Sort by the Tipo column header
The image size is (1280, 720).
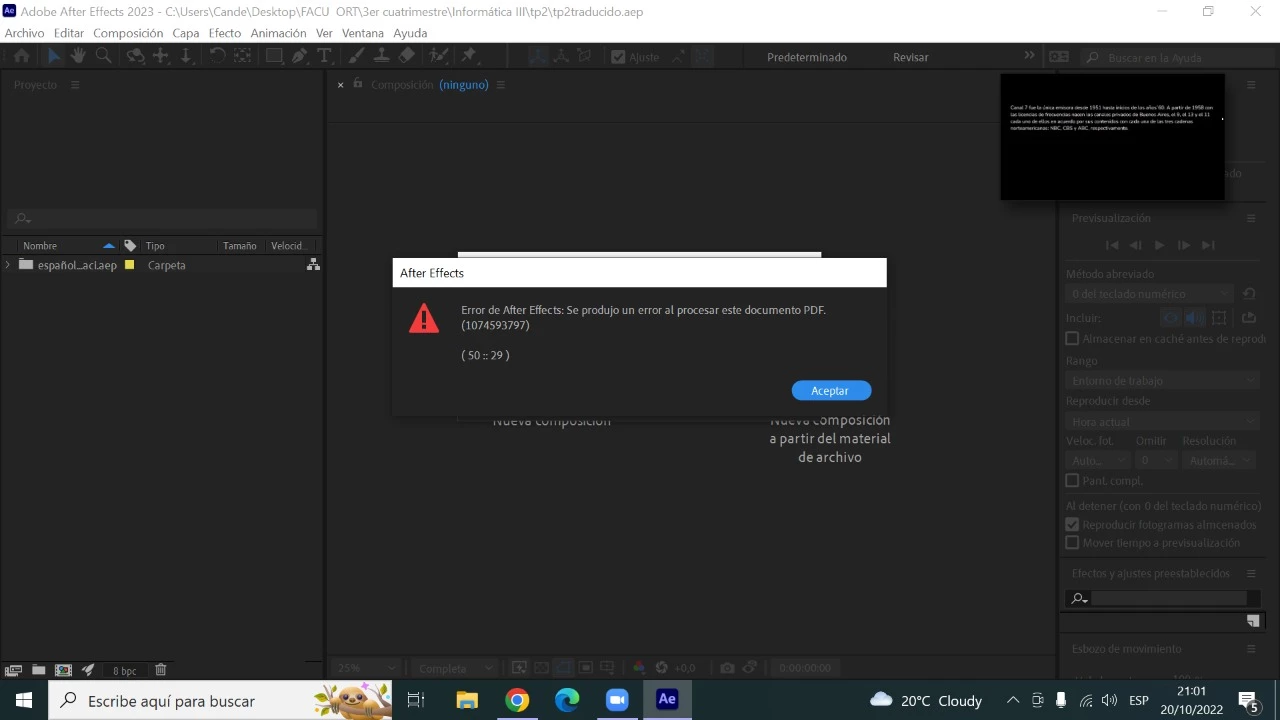(x=155, y=246)
